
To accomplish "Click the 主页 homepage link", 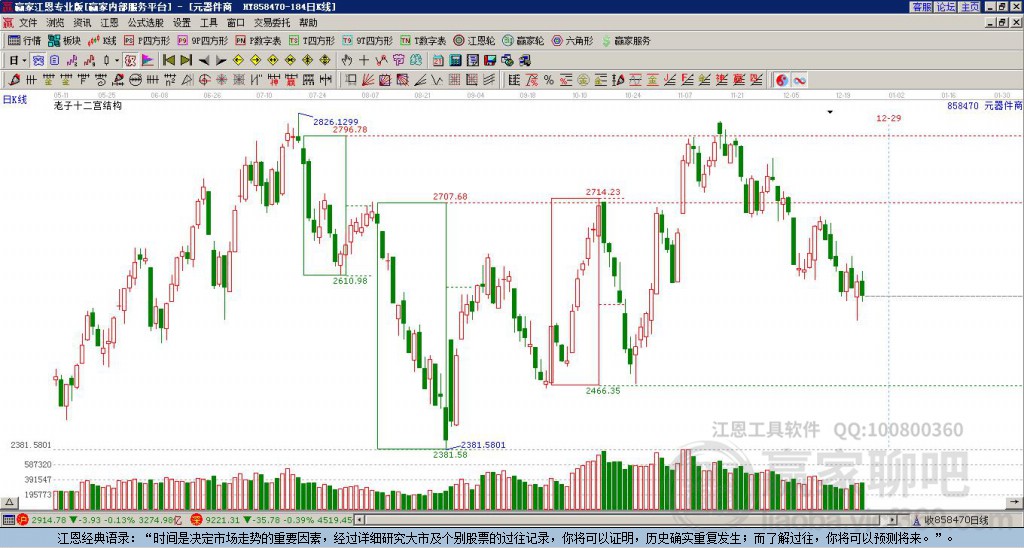I will [x=970, y=7].
